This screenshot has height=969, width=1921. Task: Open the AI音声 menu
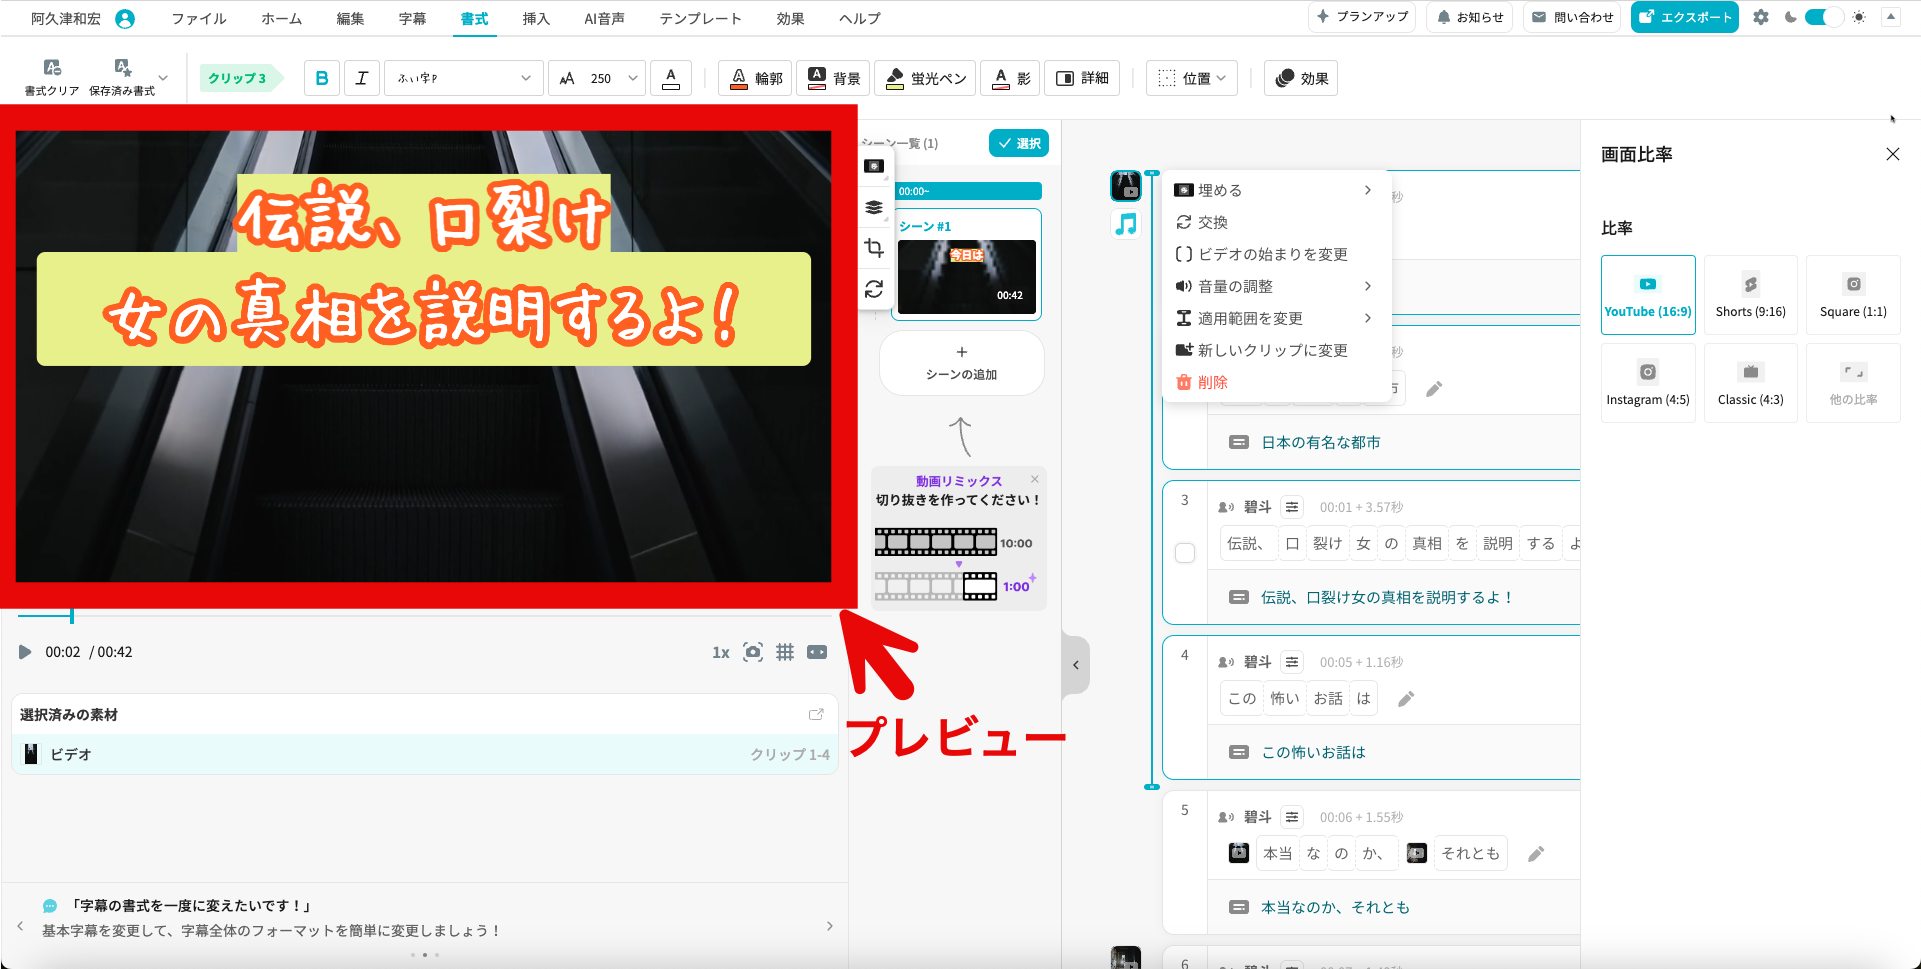(604, 18)
